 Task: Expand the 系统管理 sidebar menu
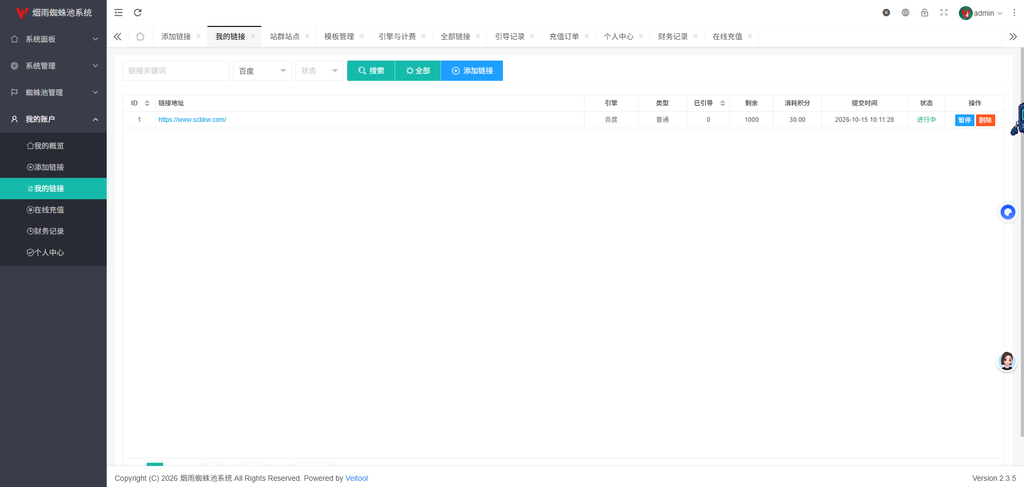(x=53, y=66)
